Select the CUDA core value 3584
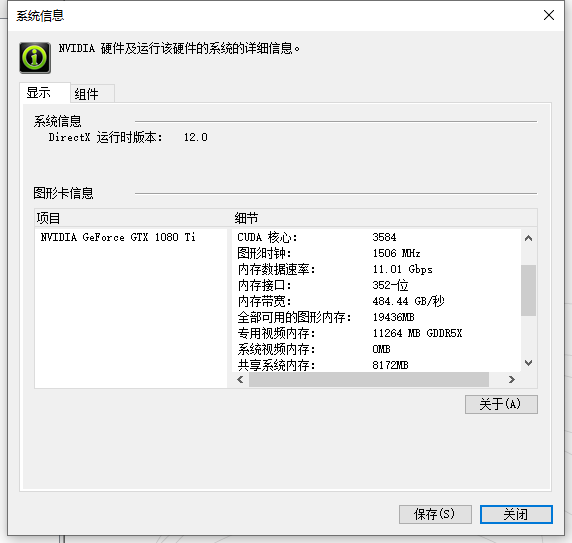The width and height of the screenshot is (572, 543). click(x=384, y=237)
